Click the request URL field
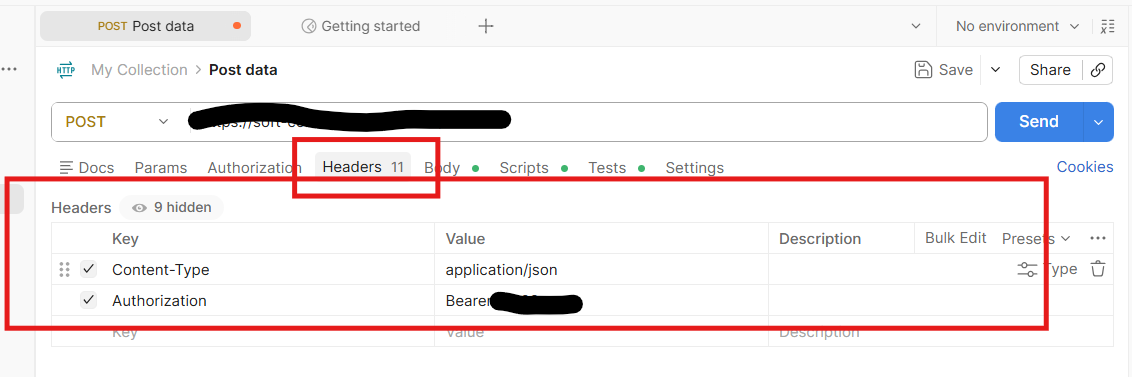The height and width of the screenshot is (377, 1132). (x=585, y=121)
